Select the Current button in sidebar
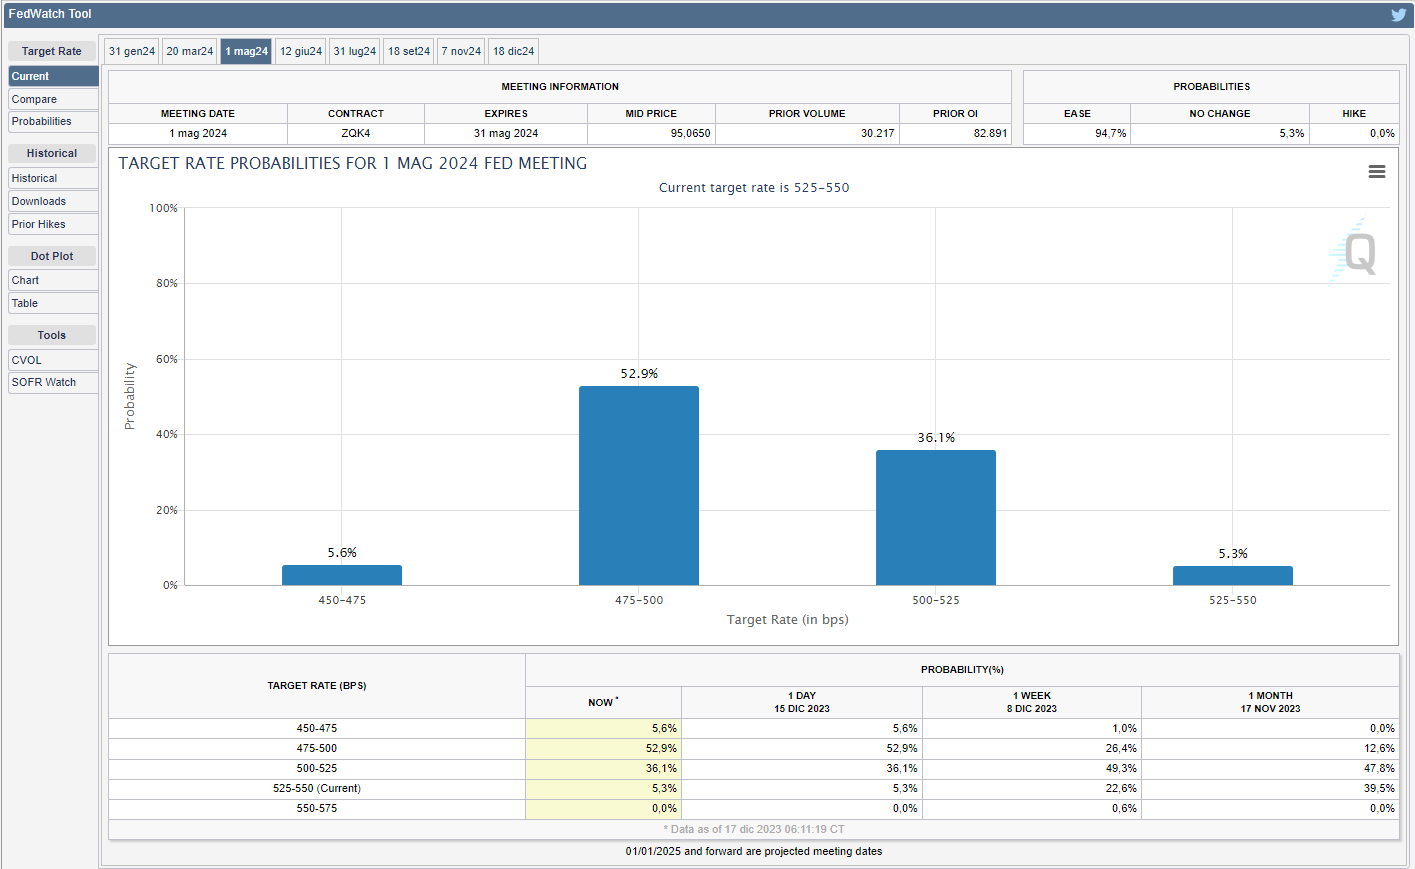Image resolution: width=1415 pixels, height=869 pixels. coord(53,76)
